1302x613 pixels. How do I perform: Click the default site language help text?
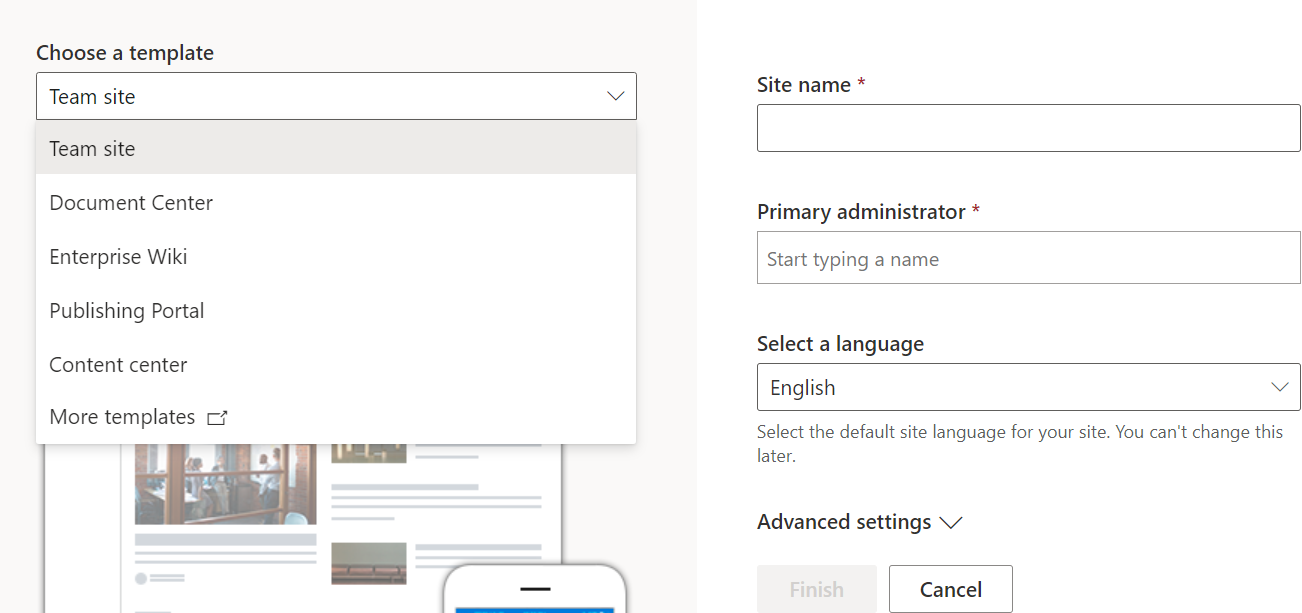(1020, 444)
